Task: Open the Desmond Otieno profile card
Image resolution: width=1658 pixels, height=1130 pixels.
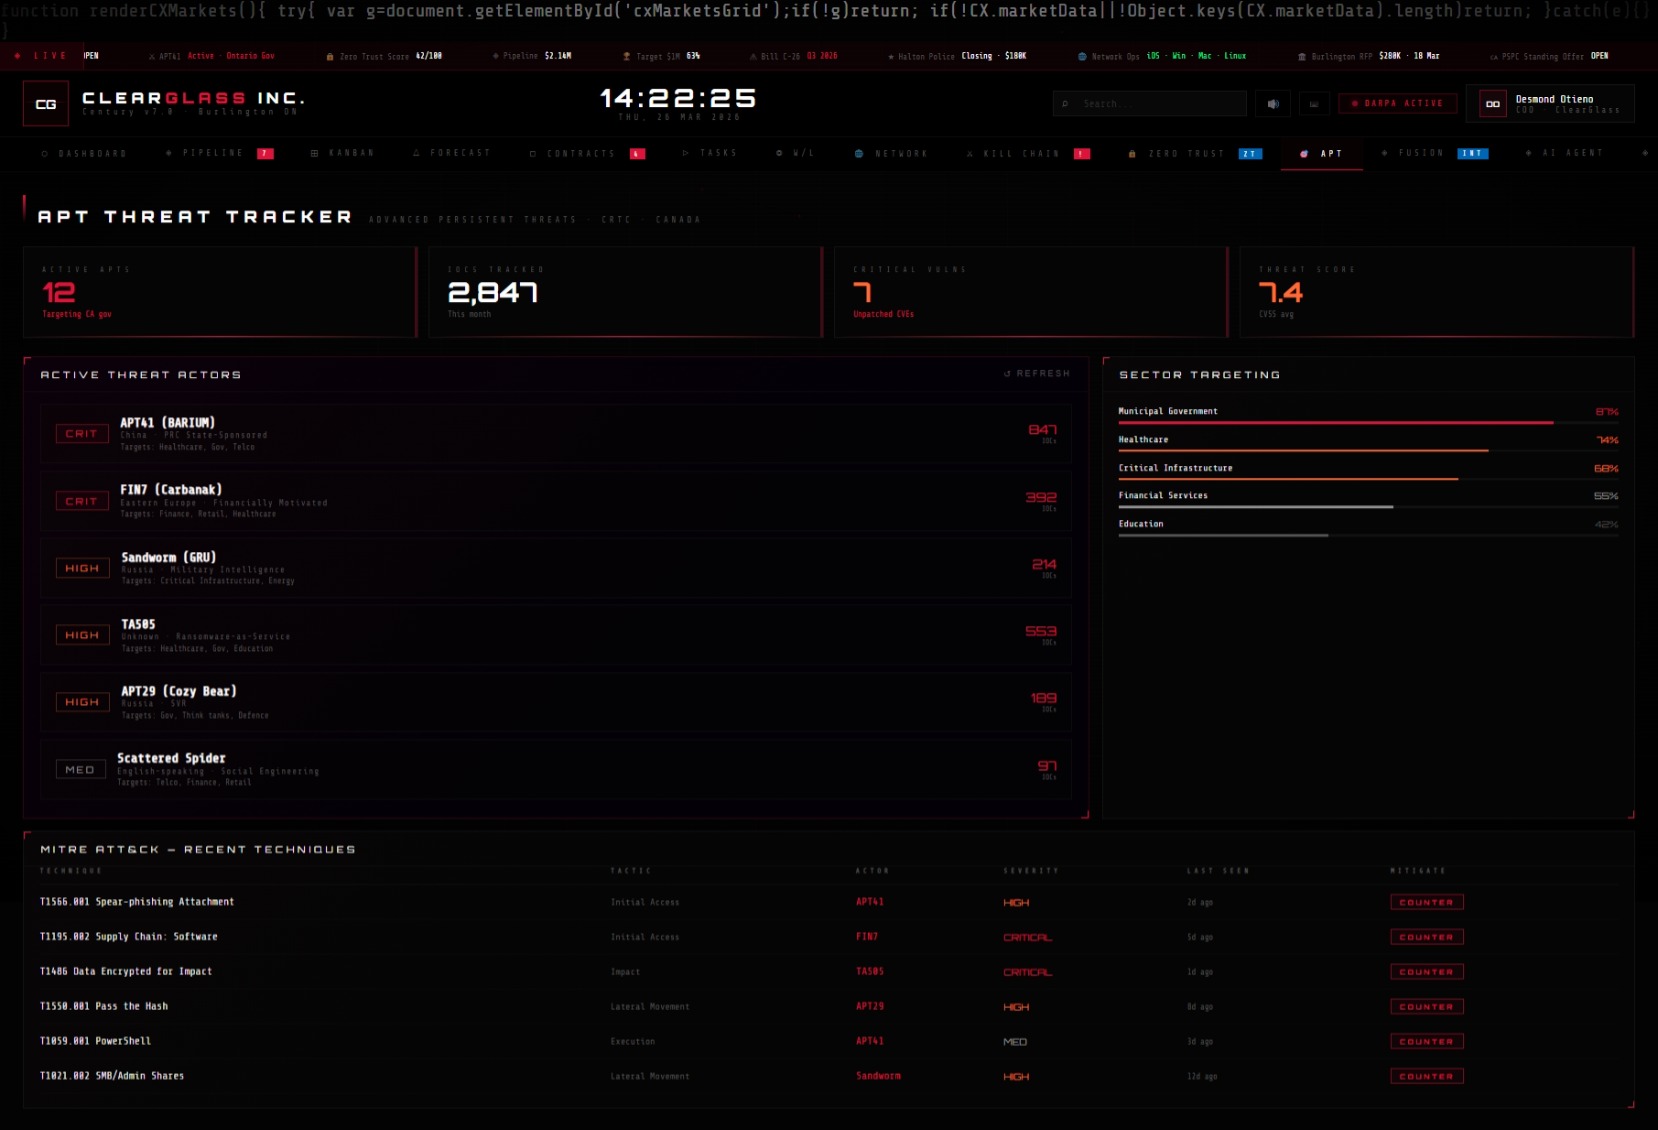Action: point(1550,103)
